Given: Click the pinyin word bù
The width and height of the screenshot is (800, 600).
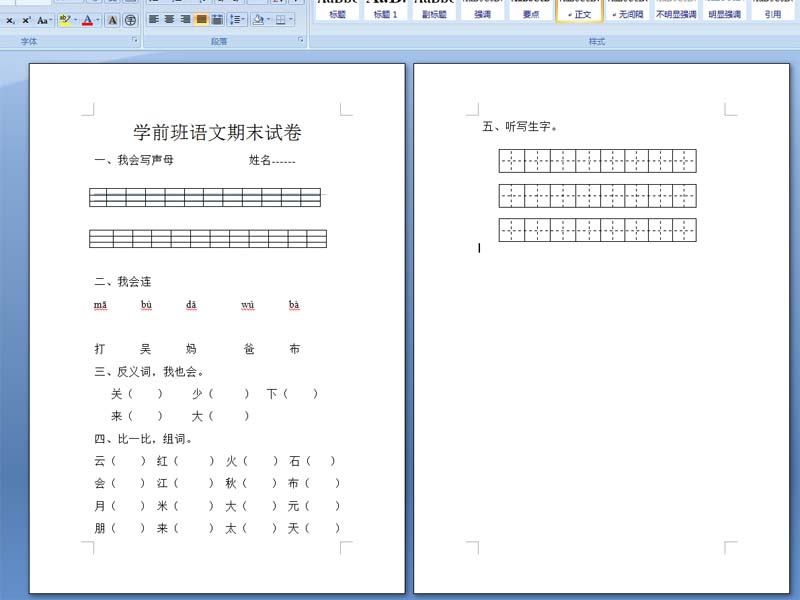Looking at the screenshot, I should tap(146, 305).
